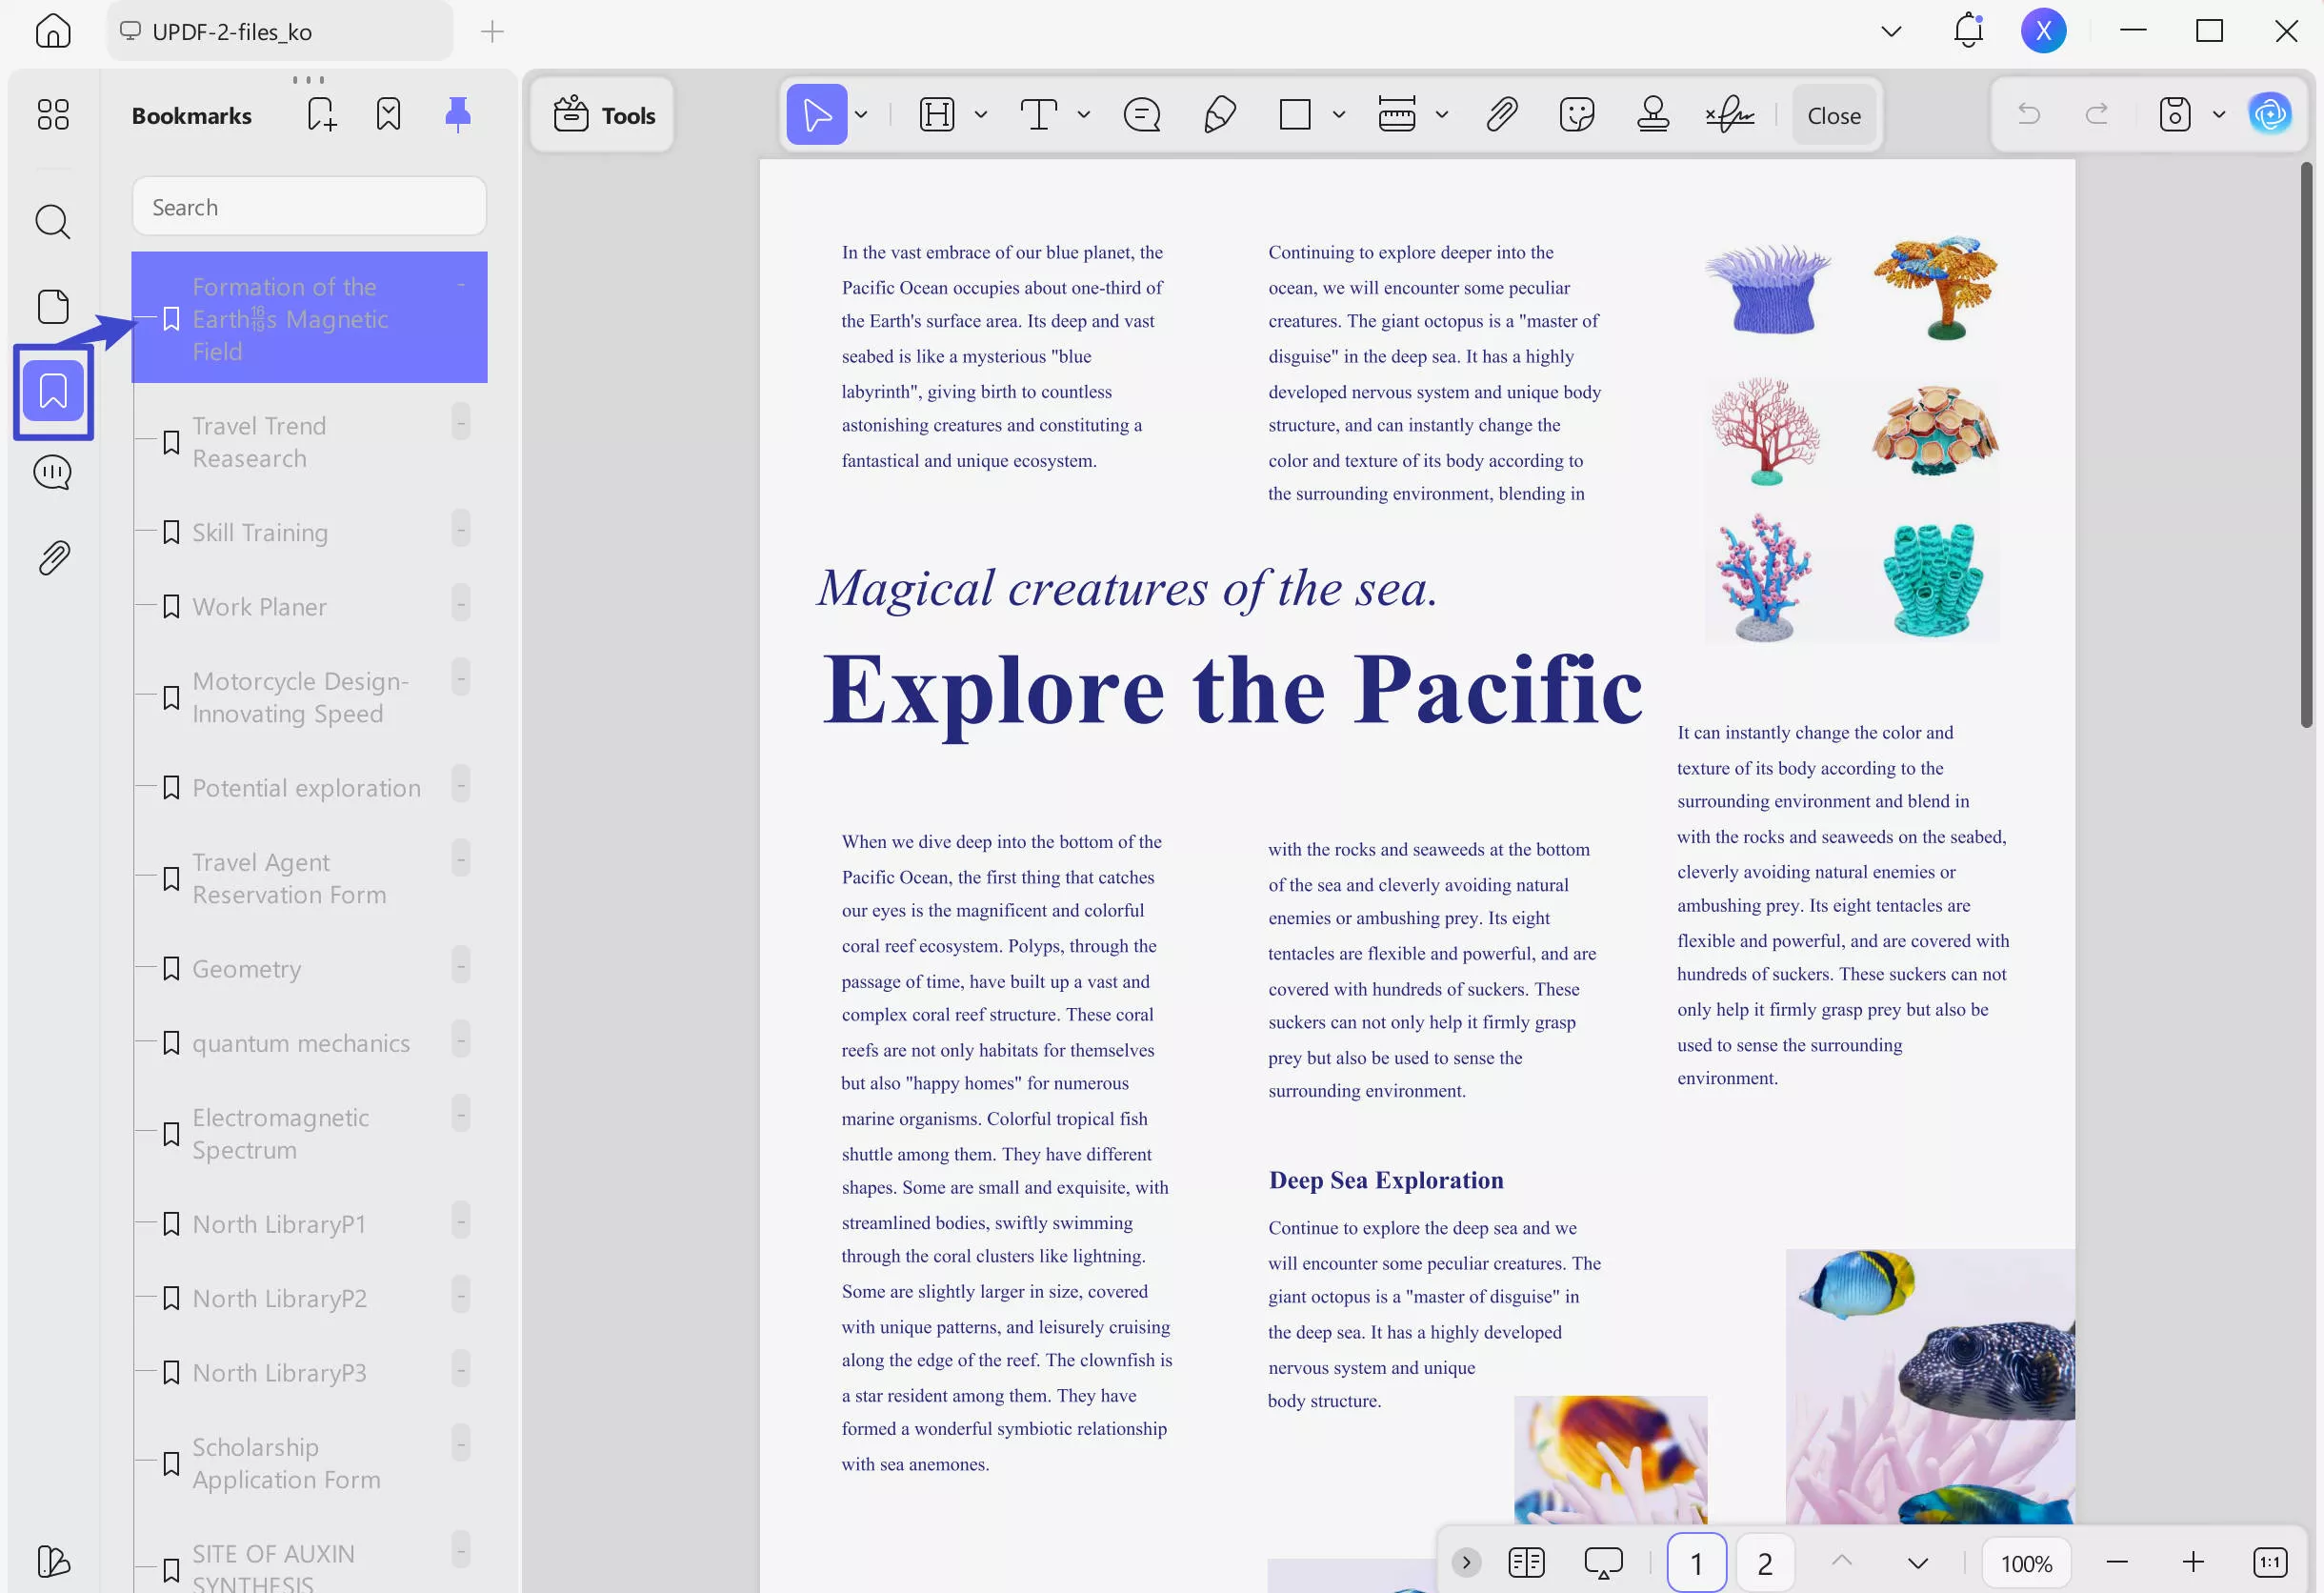Click the undo arrow

pyautogui.click(x=2029, y=114)
